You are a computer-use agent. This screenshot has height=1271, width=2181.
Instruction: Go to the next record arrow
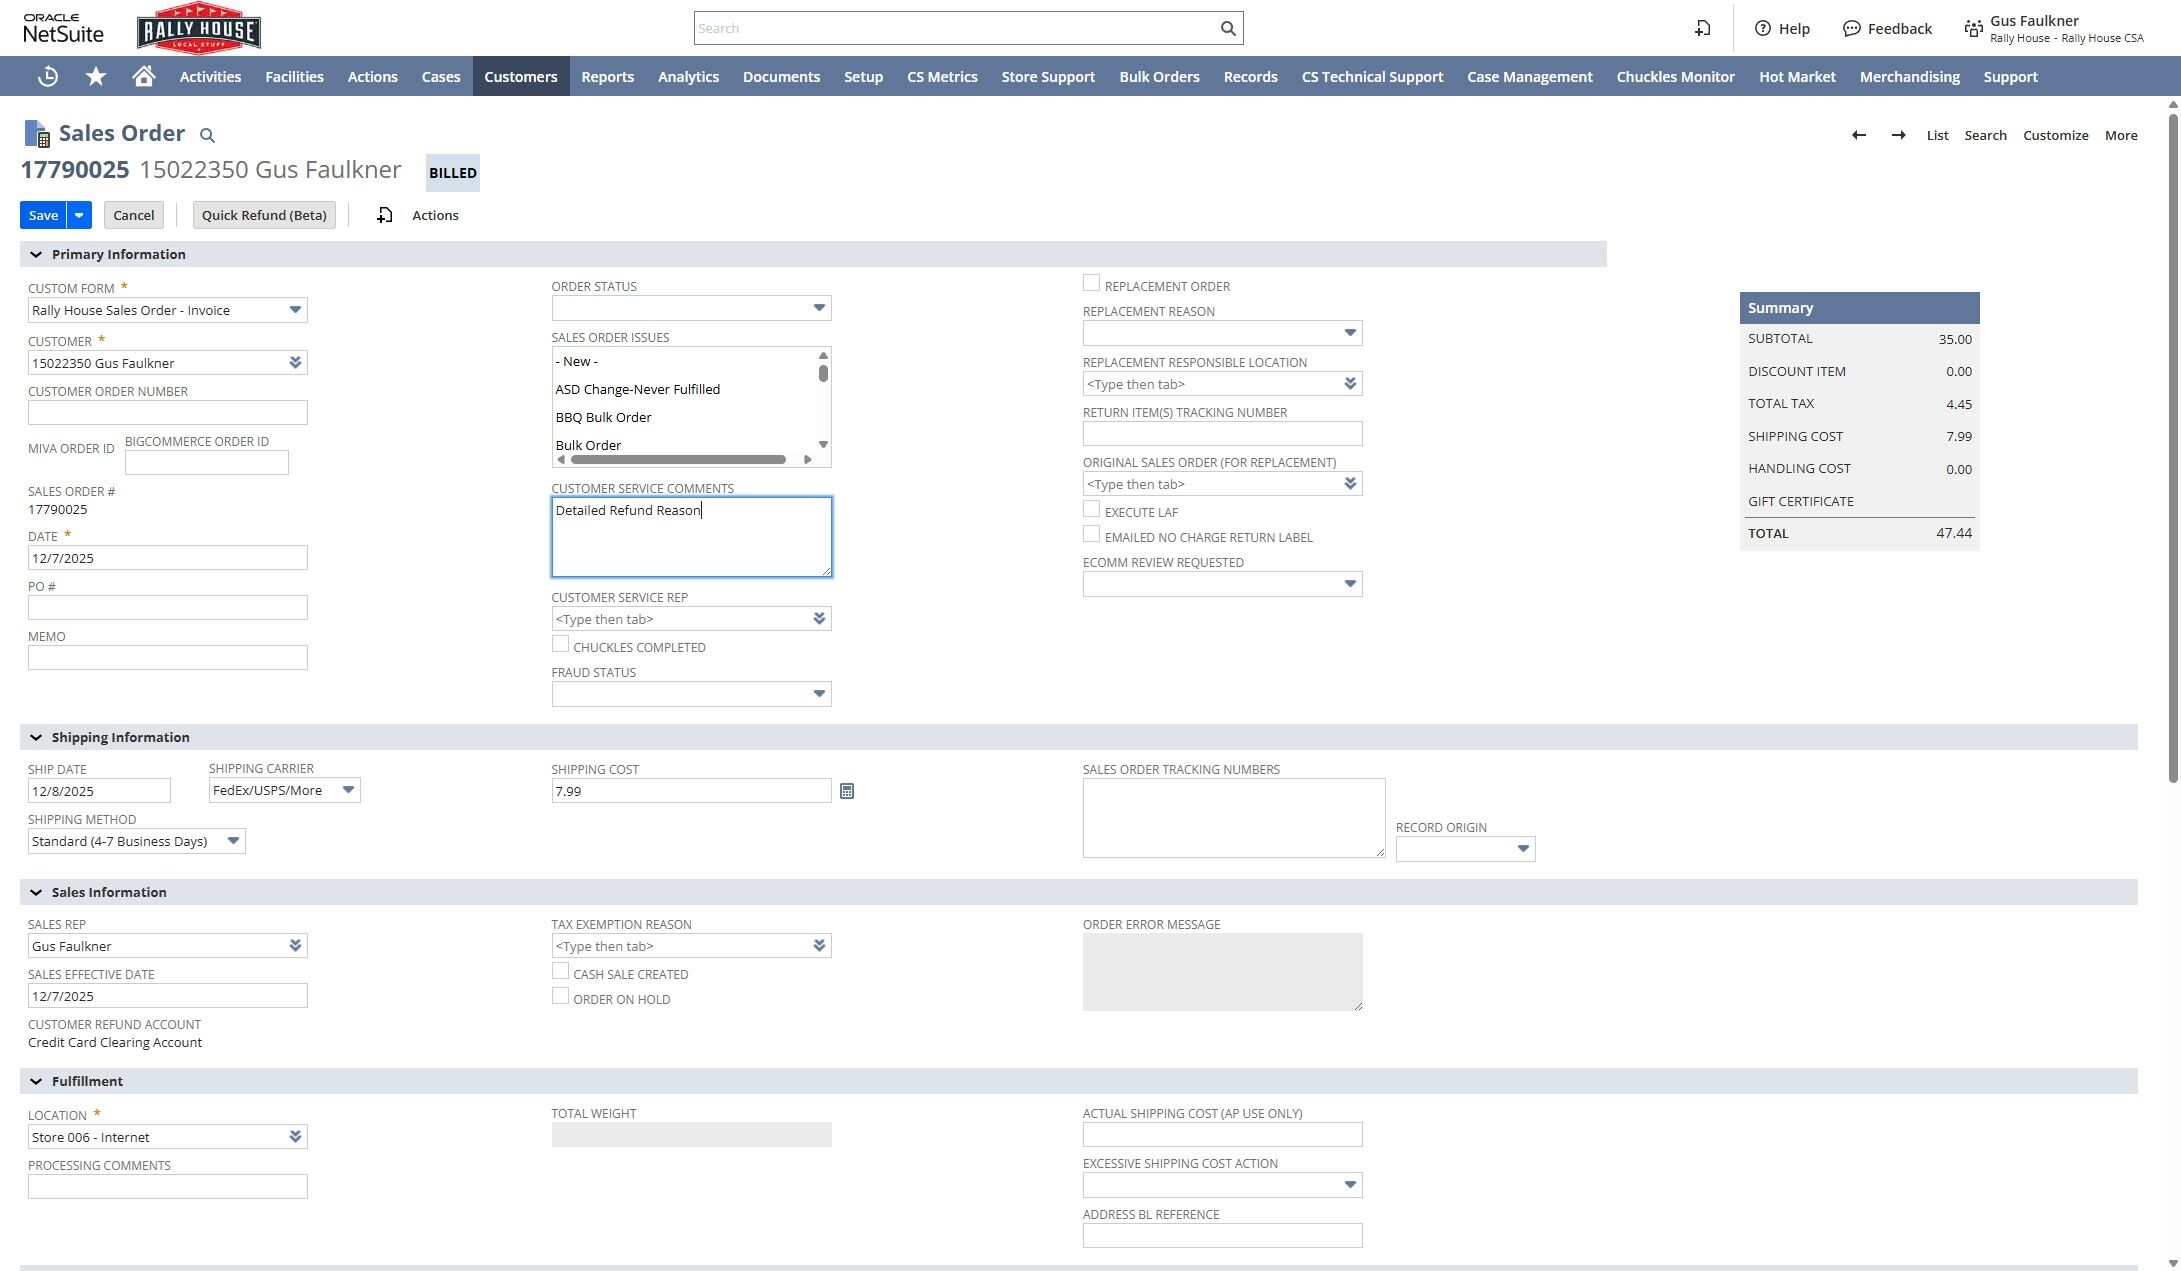click(x=1898, y=135)
